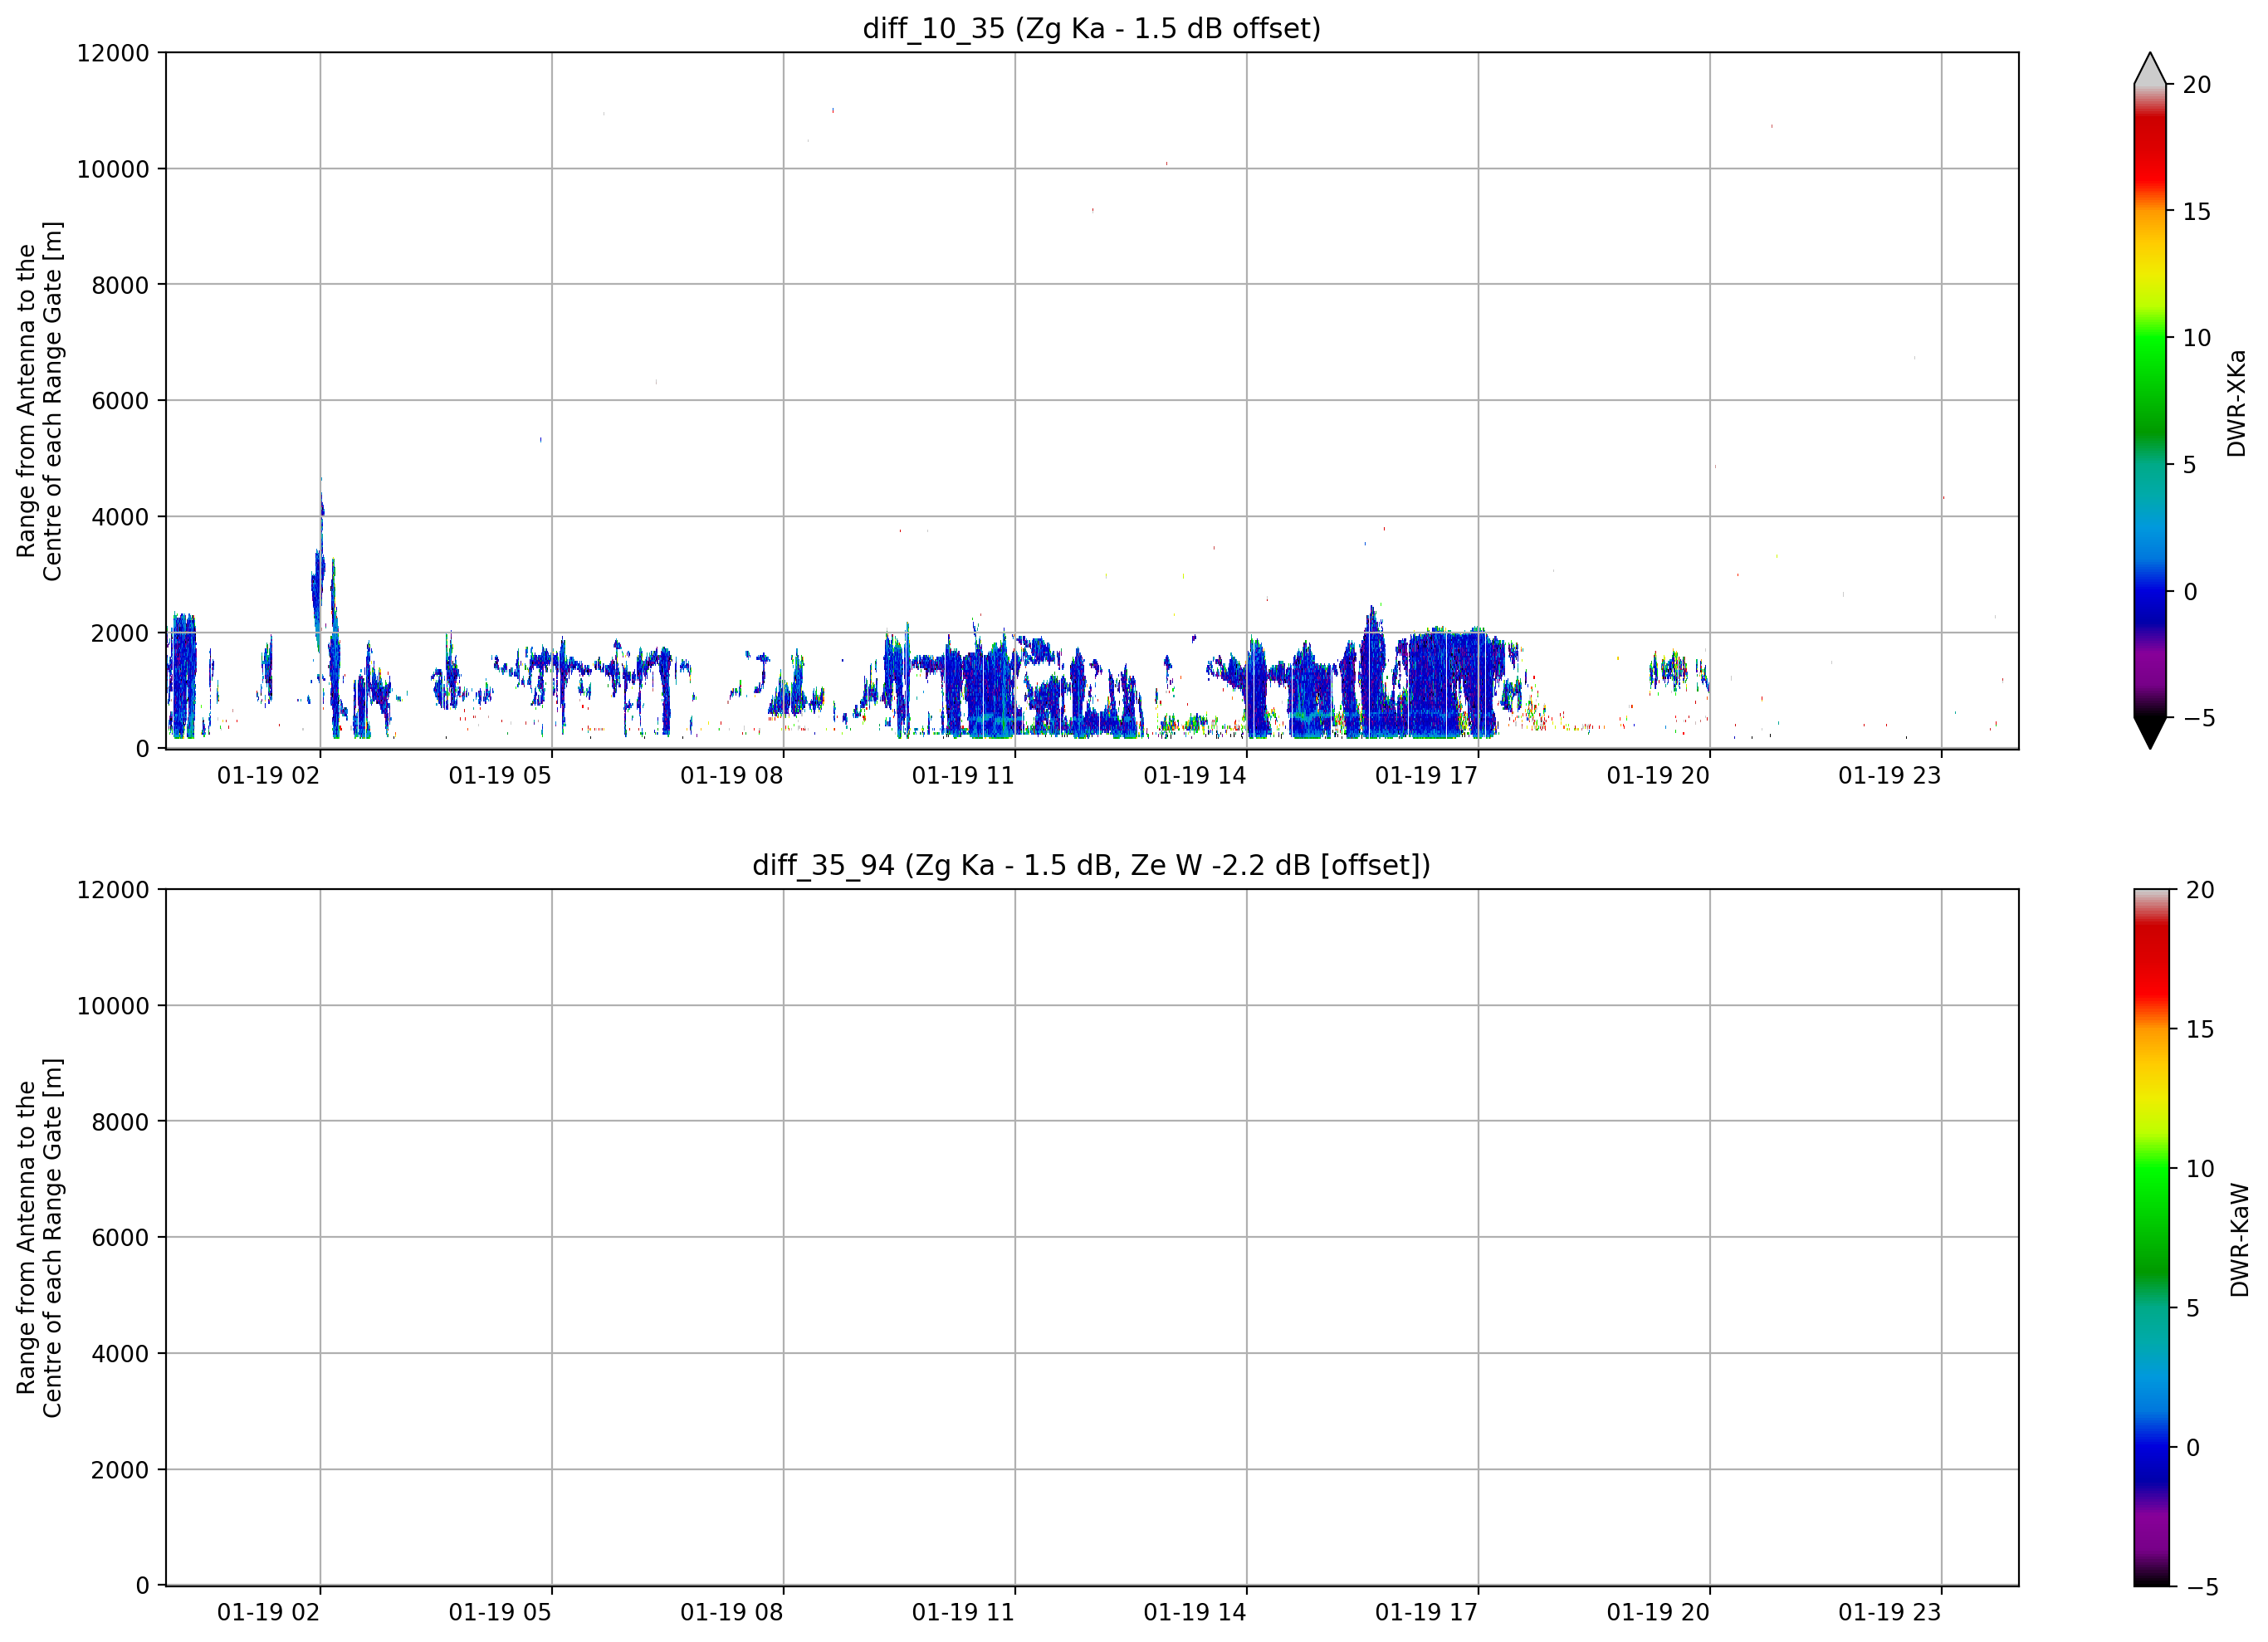Click tick label '01-19 11' under diff_35_94 plot
Image resolution: width=2268 pixels, height=1642 pixels.
(963, 1613)
